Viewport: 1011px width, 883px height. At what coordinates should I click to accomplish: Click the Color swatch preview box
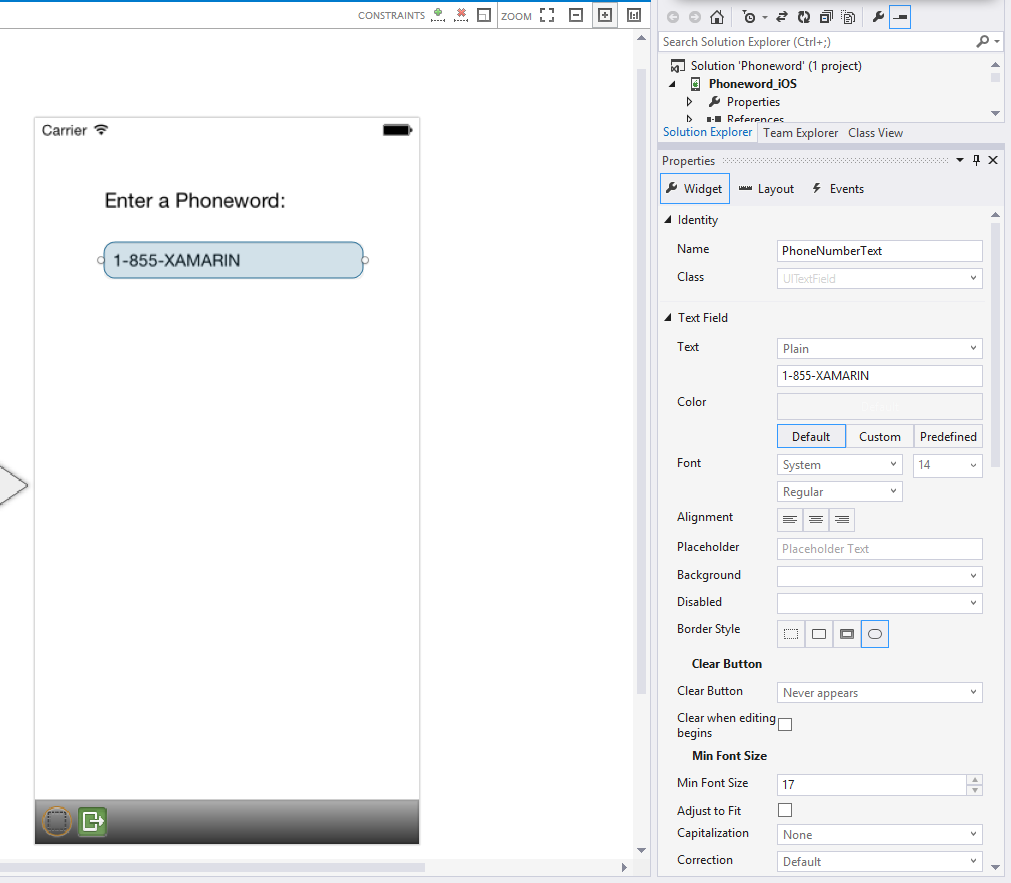[x=880, y=406]
